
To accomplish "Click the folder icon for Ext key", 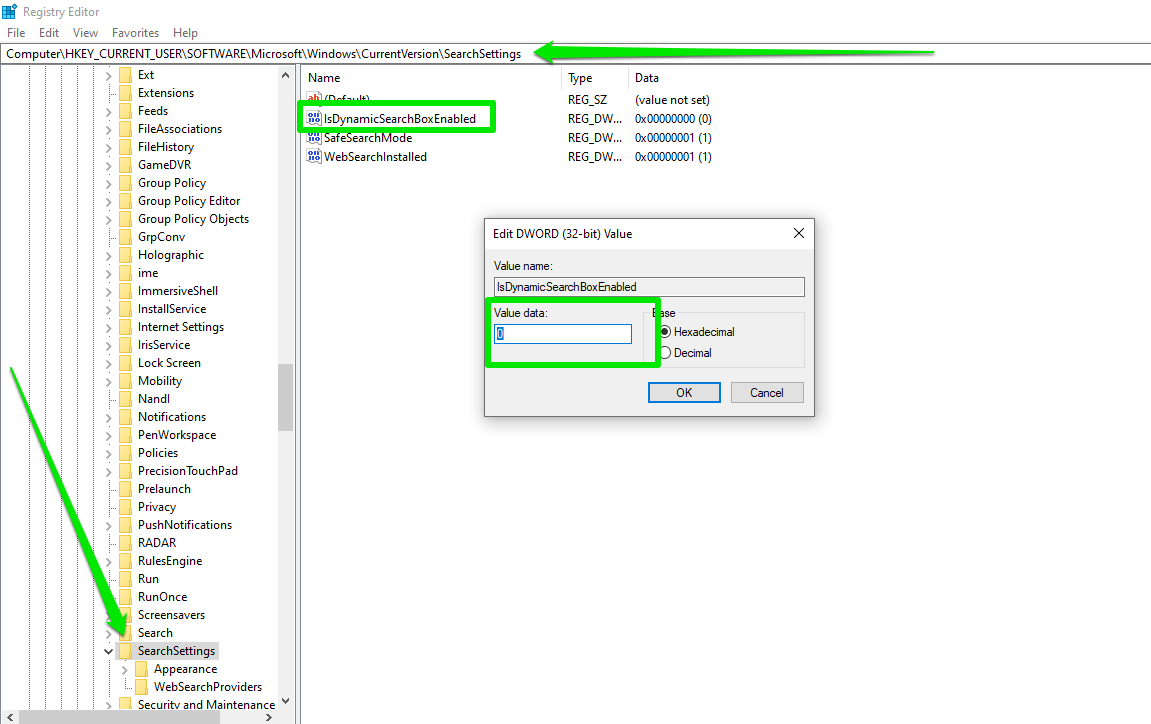I will tap(126, 75).
